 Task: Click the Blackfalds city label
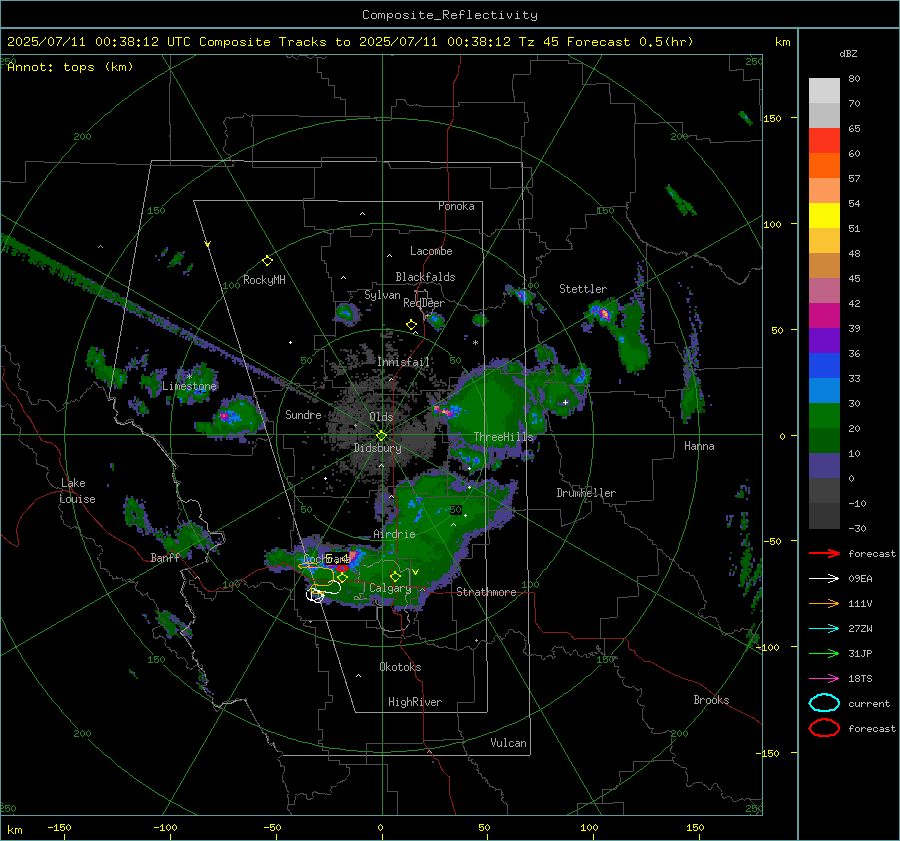425,277
